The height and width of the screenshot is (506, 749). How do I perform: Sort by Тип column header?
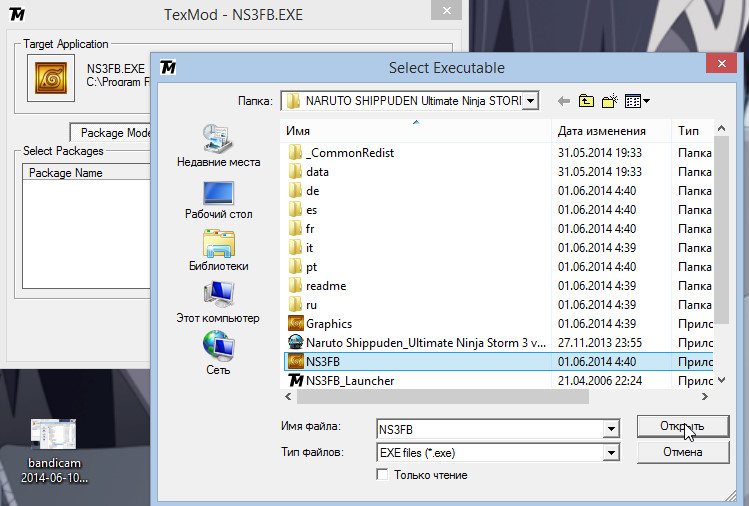click(x=692, y=131)
